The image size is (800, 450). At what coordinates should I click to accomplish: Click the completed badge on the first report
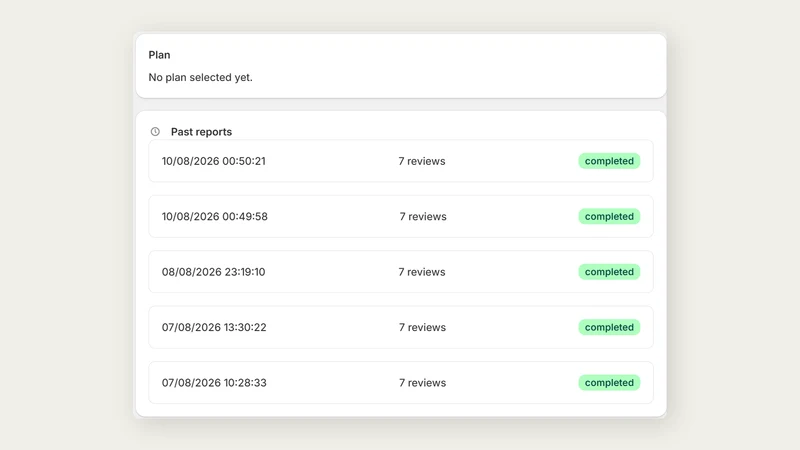(x=609, y=161)
